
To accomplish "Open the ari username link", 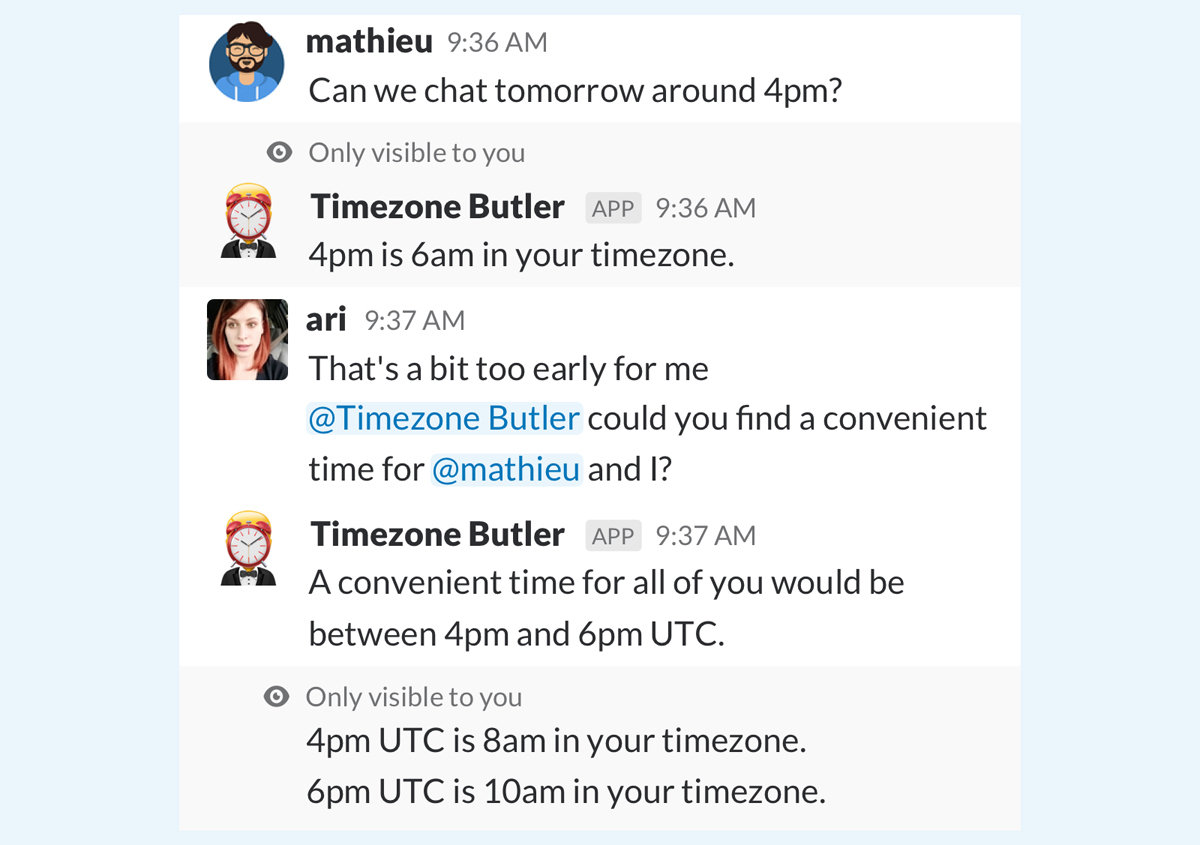I will tap(326, 320).
